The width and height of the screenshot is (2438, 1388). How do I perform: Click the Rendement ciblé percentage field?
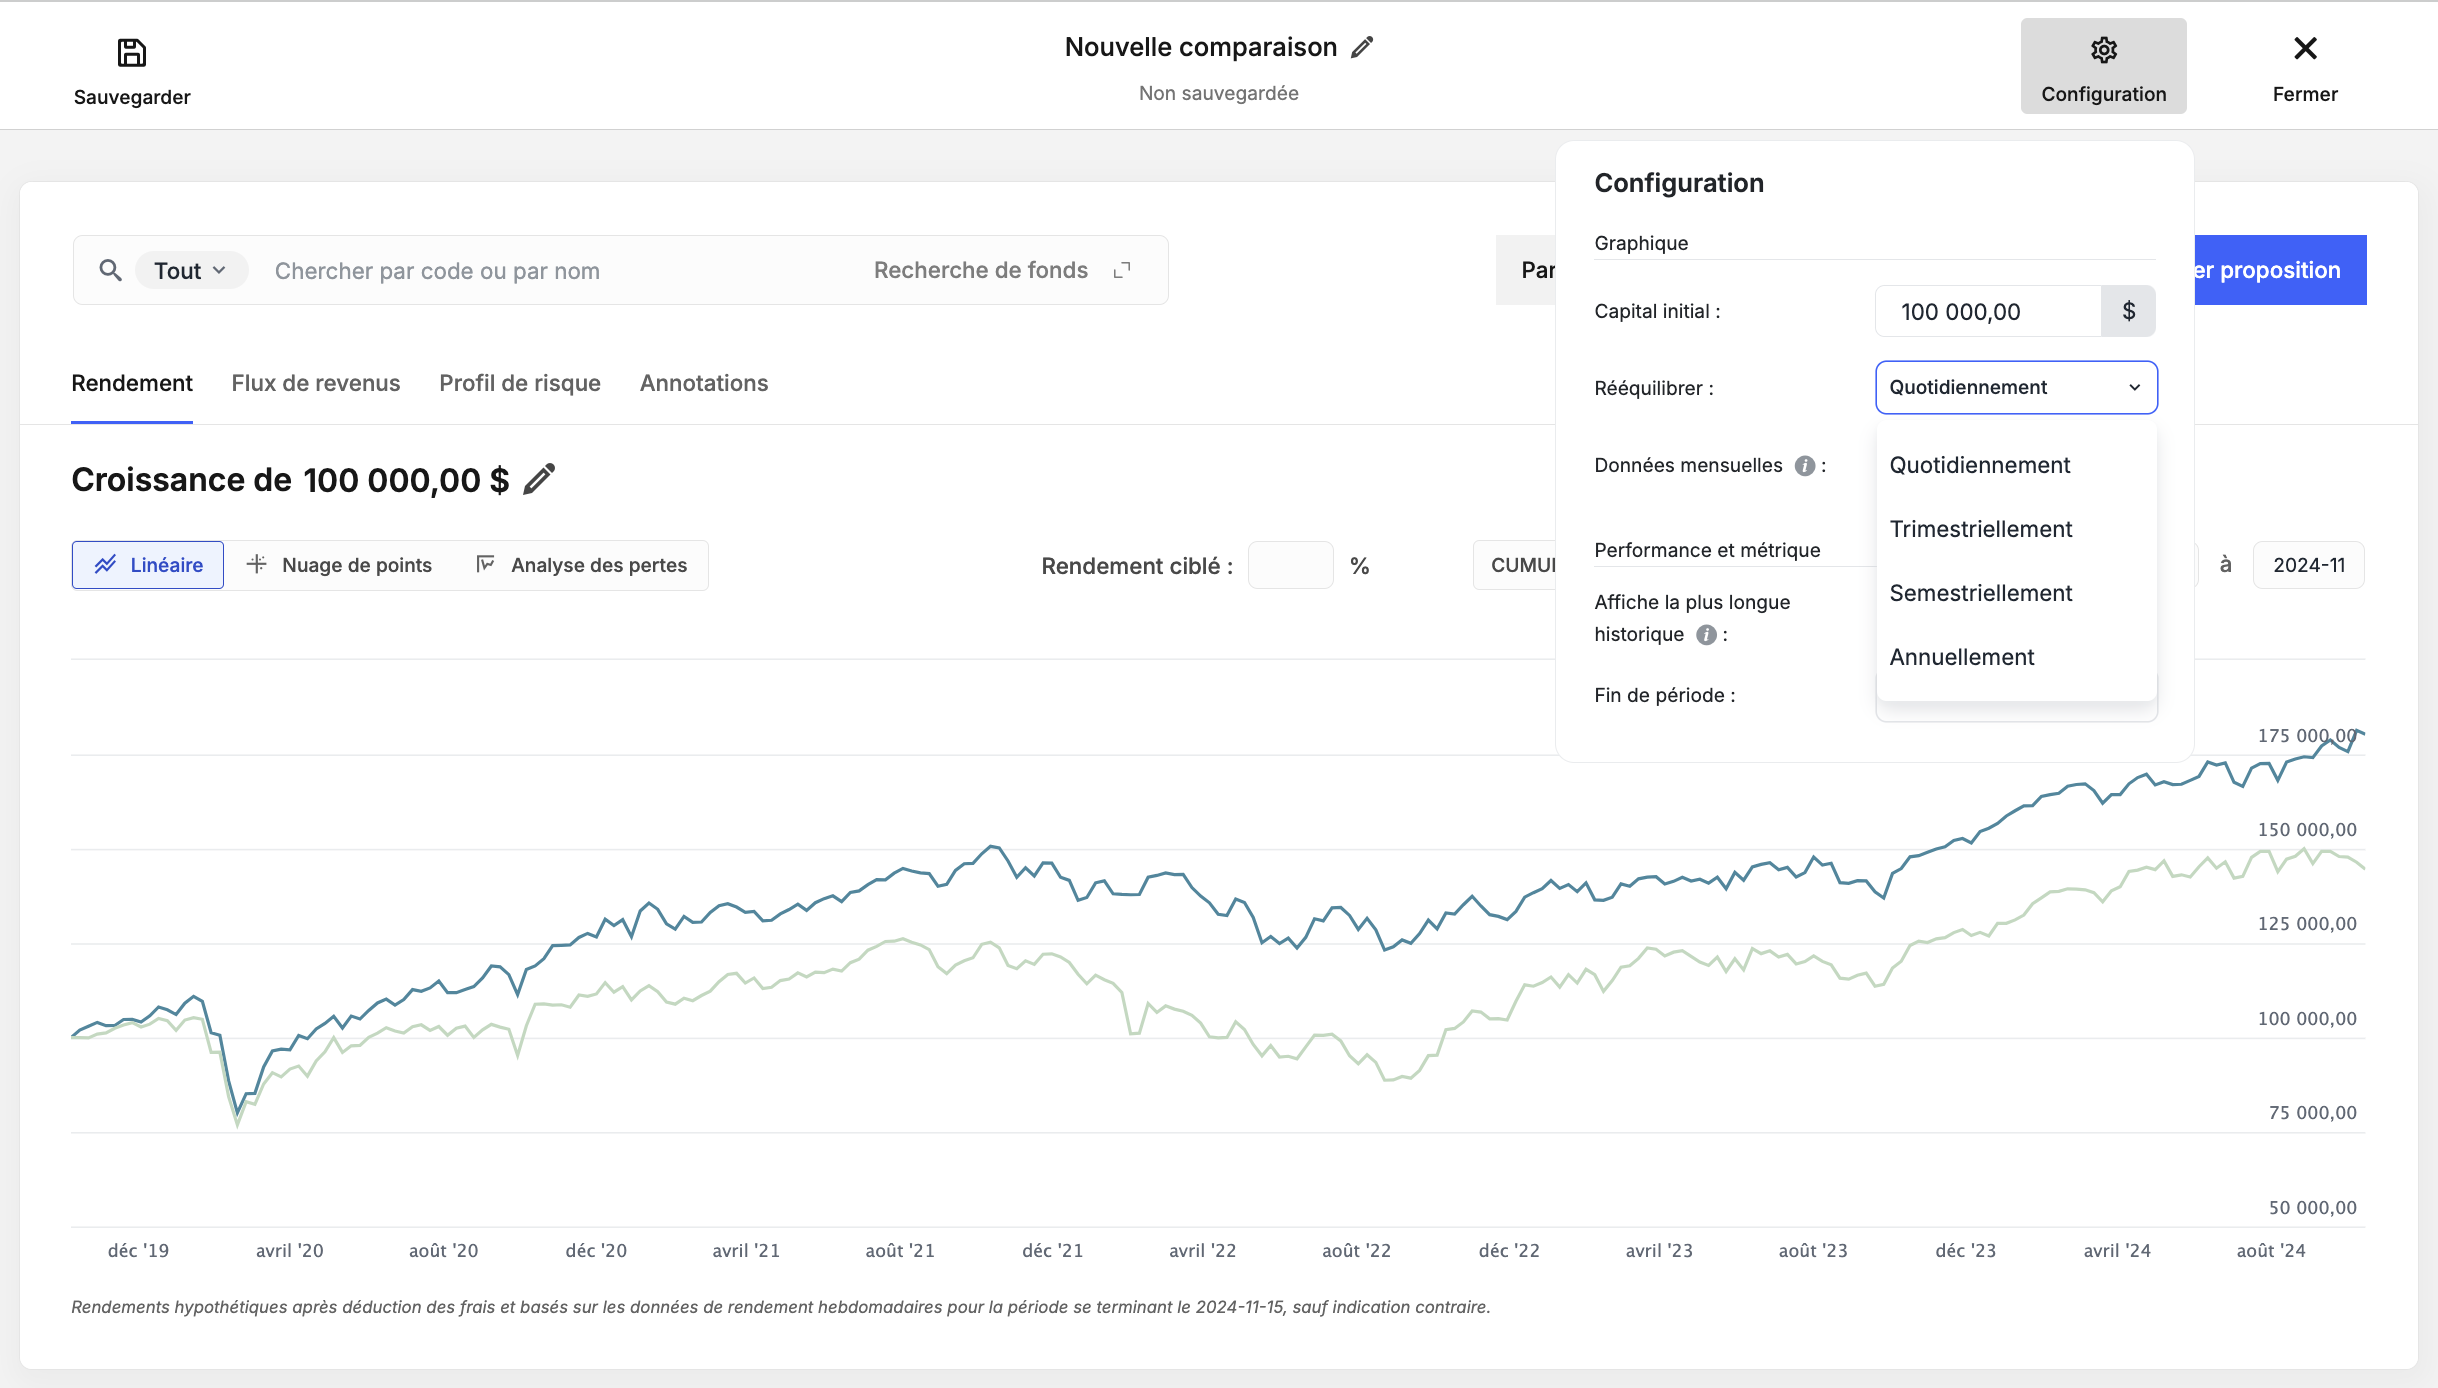[x=1290, y=565]
